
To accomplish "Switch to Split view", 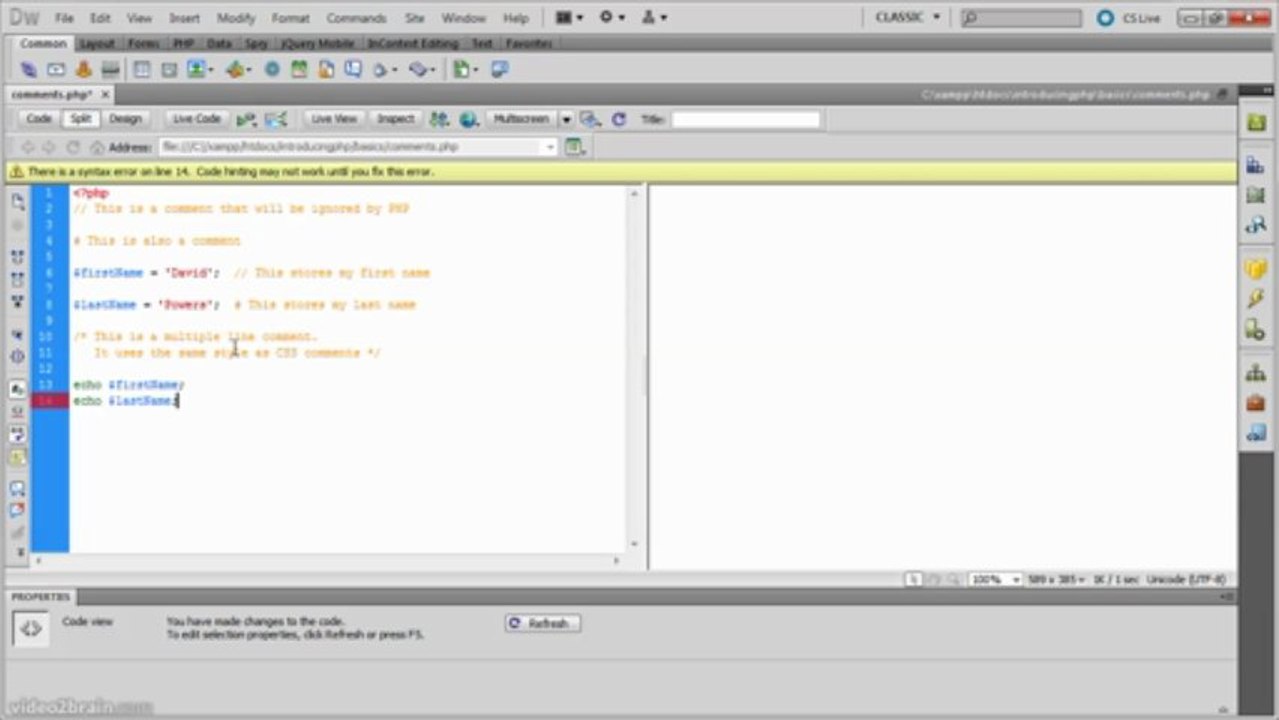I will [x=81, y=119].
